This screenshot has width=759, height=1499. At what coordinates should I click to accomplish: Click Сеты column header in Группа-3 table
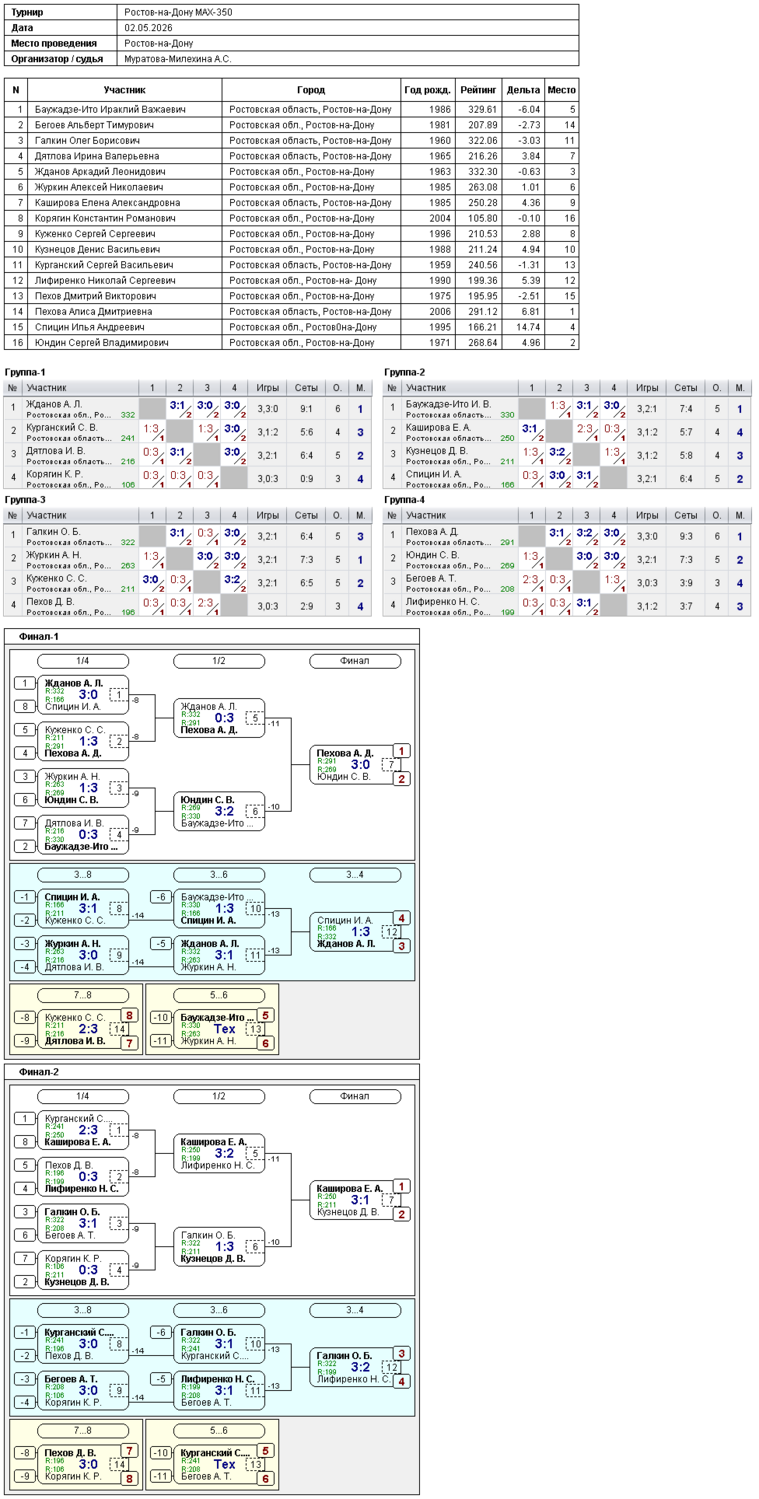(x=306, y=514)
